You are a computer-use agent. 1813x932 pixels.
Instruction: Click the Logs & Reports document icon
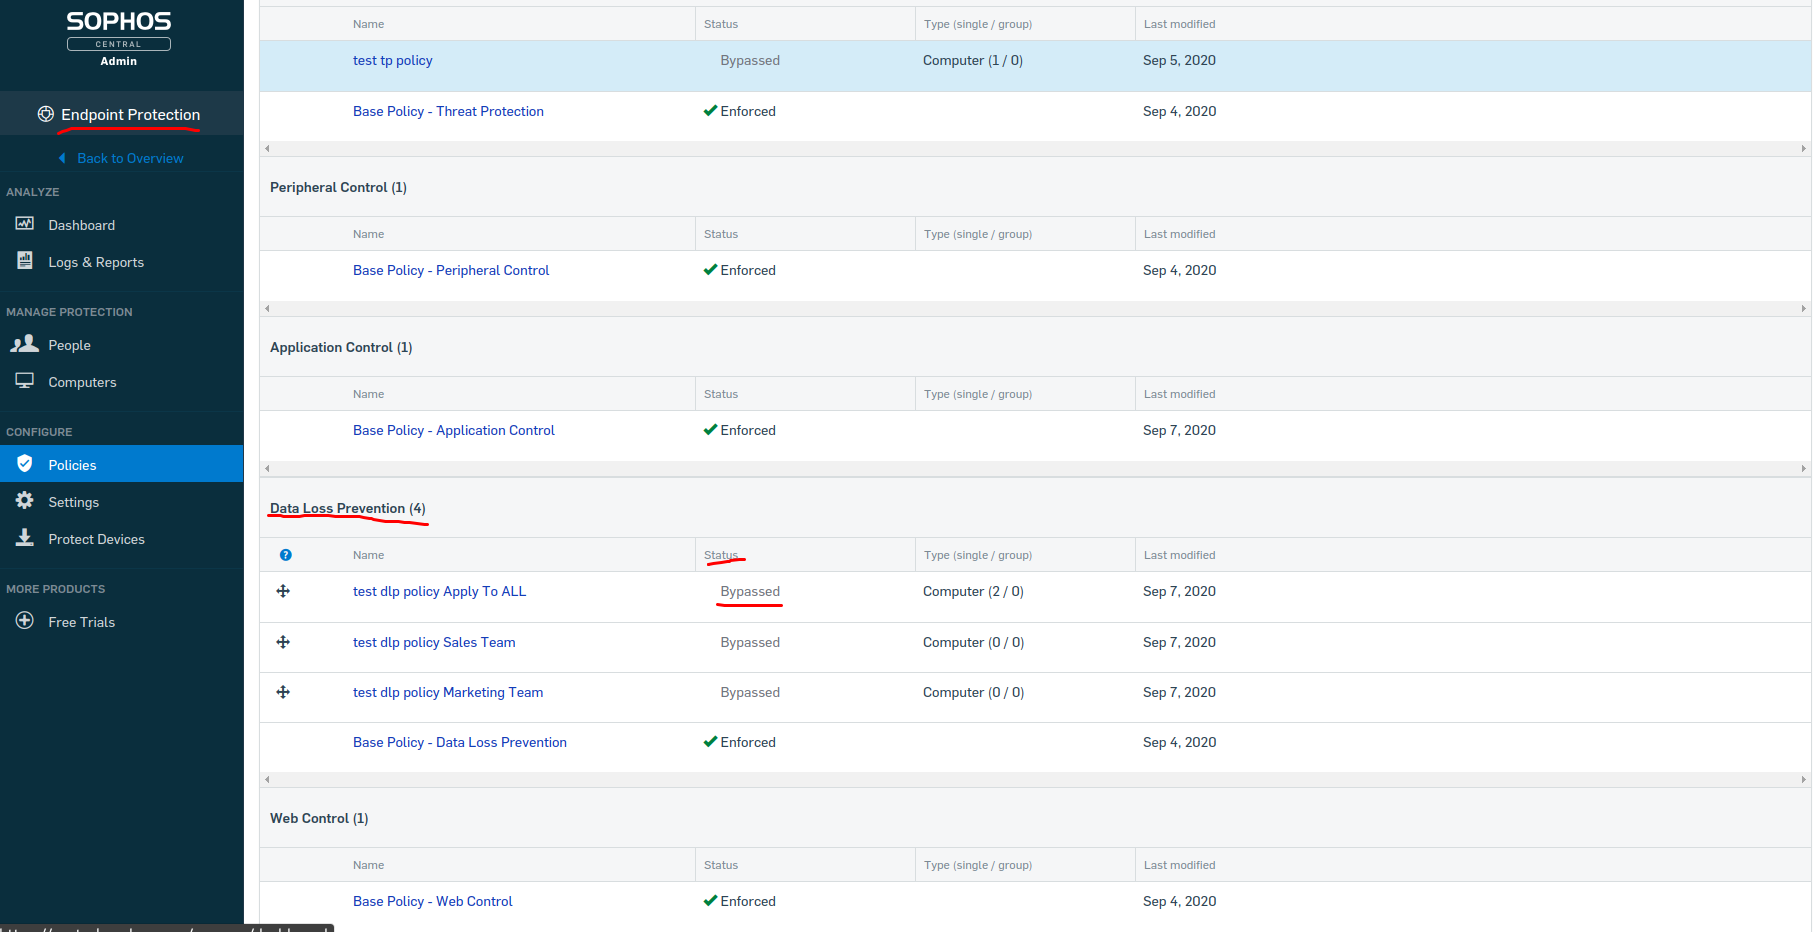25,261
